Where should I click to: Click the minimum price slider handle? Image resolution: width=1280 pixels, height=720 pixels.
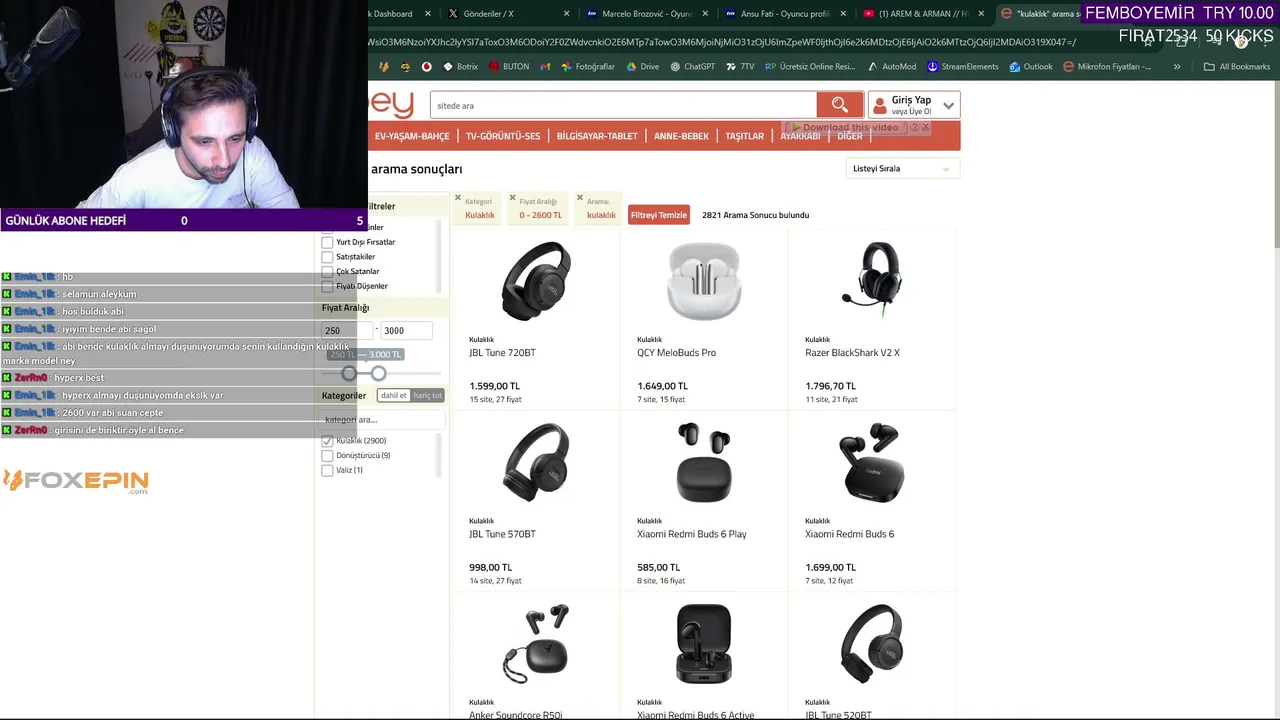(x=349, y=373)
